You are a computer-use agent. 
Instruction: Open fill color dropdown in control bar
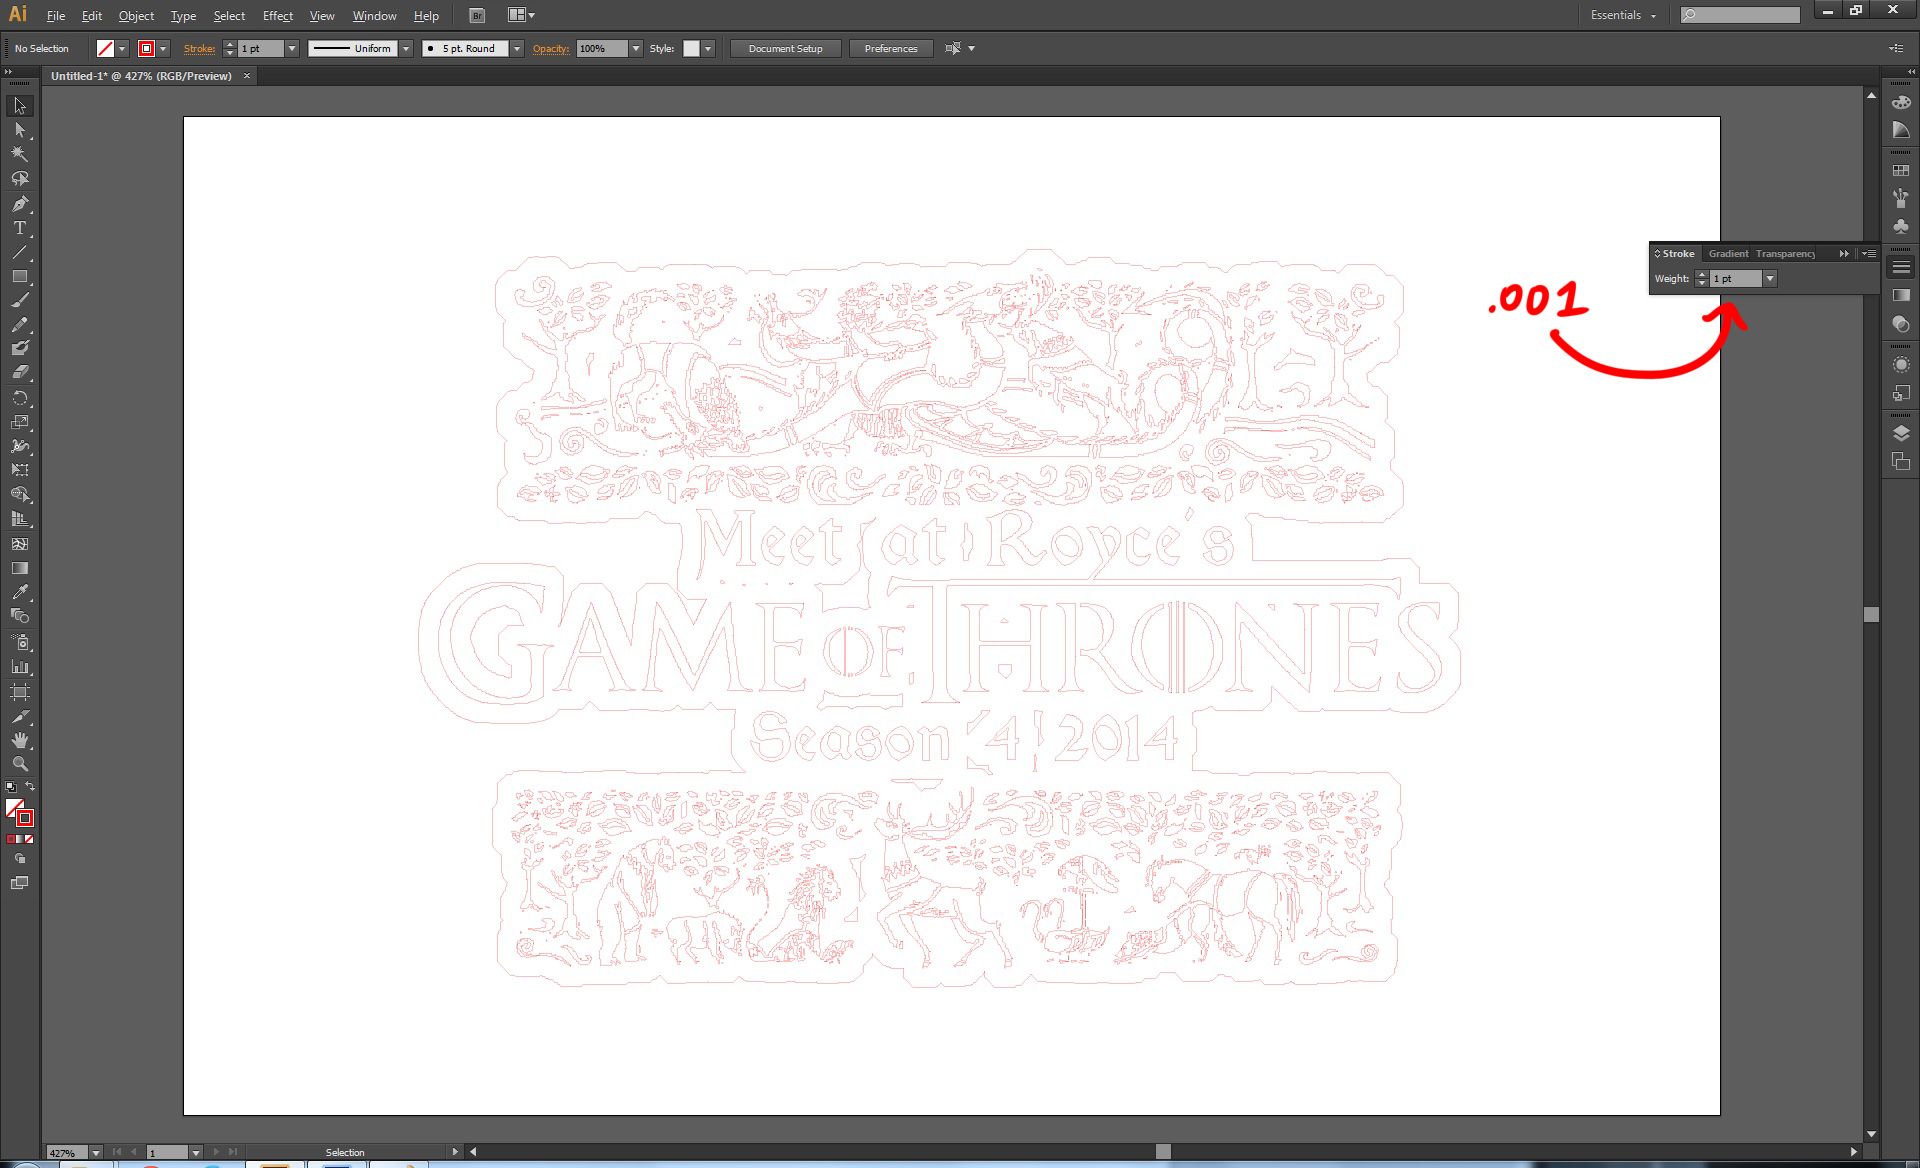coord(122,49)
